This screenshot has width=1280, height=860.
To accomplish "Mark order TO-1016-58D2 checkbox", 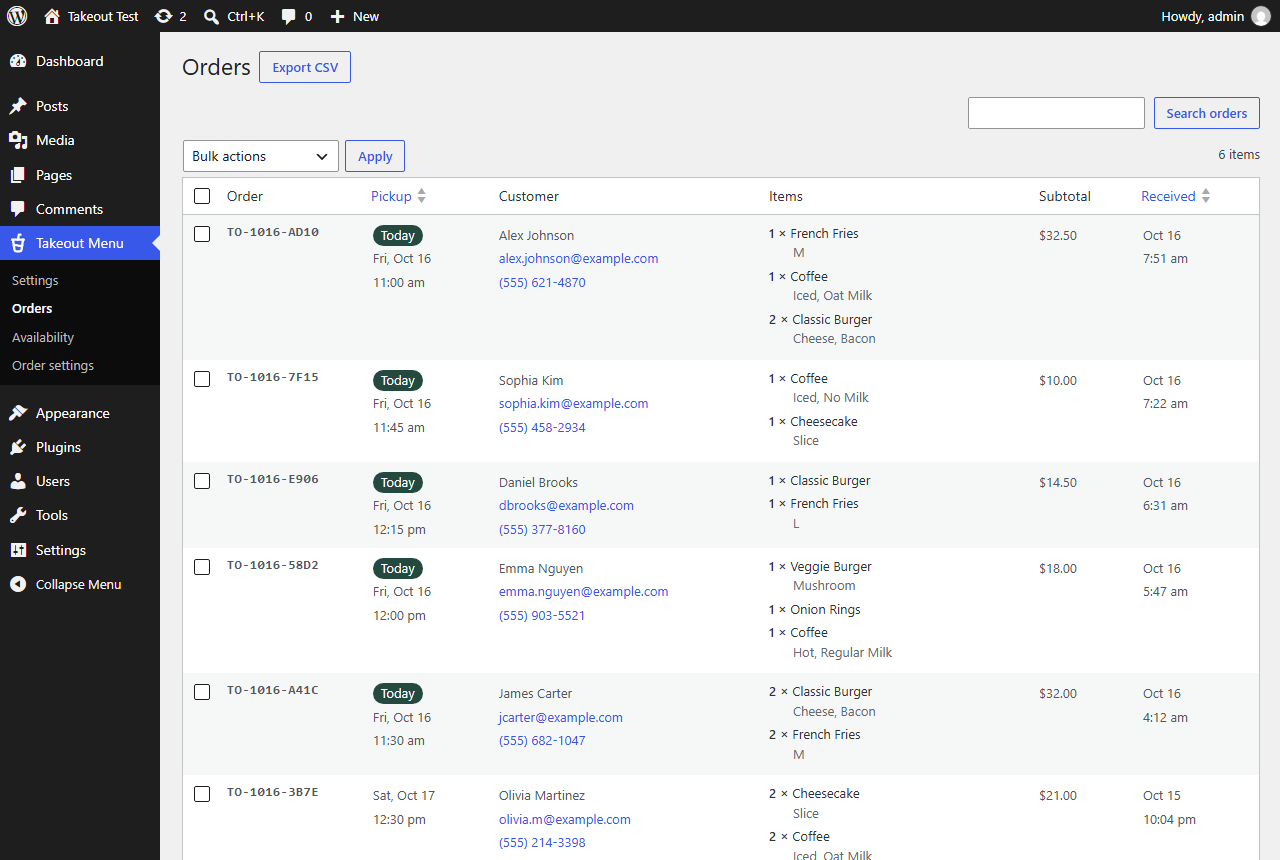I will click(x=202, y=567).
